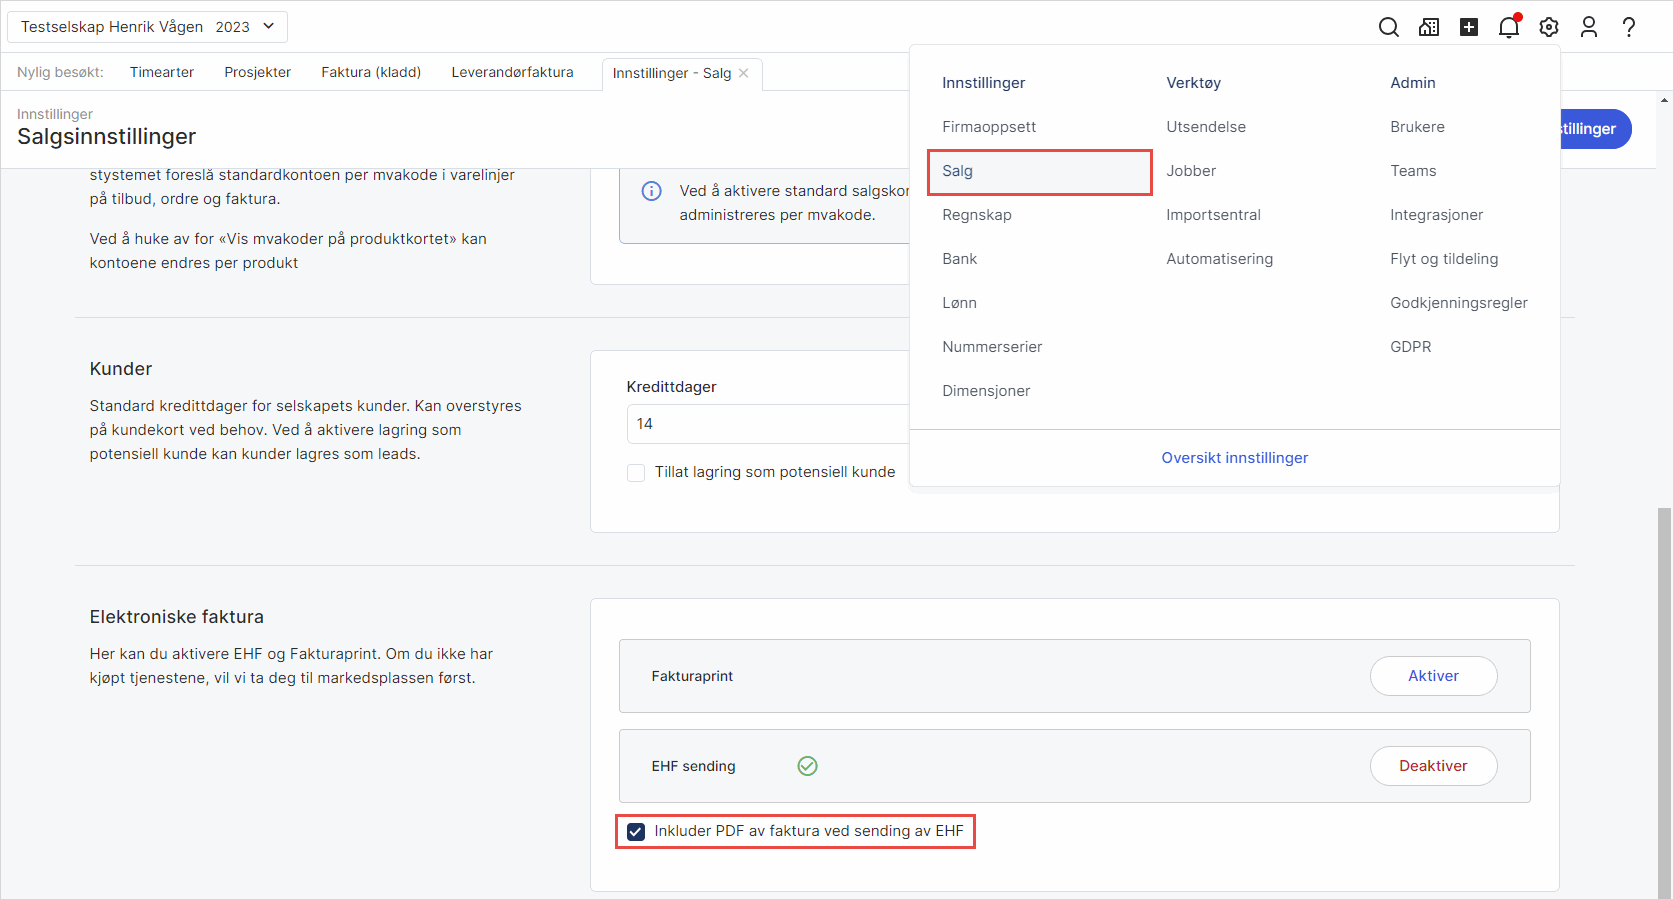Screen dimensions: 1674x900
Task: Click the settings gear icon
Action: [x=1549, y=27]
